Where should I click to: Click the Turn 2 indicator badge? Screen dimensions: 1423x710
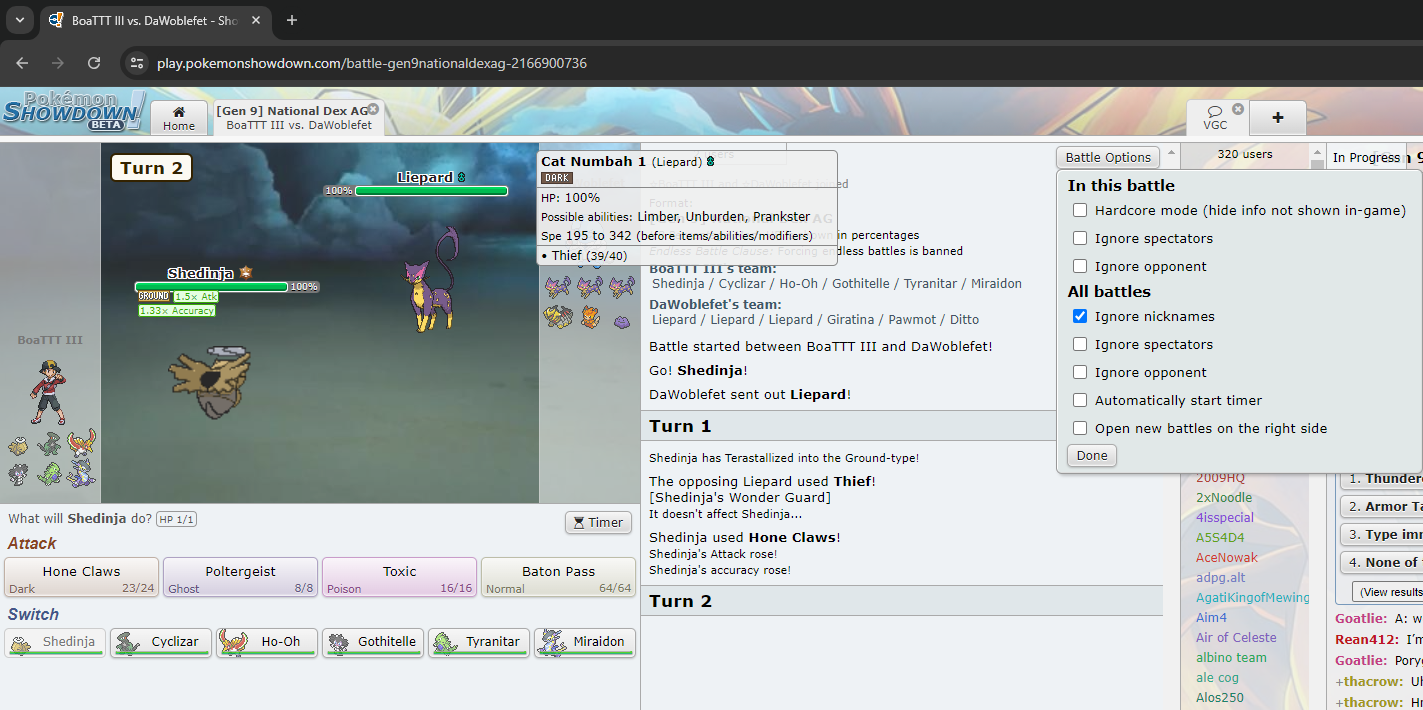click(151, 168)
